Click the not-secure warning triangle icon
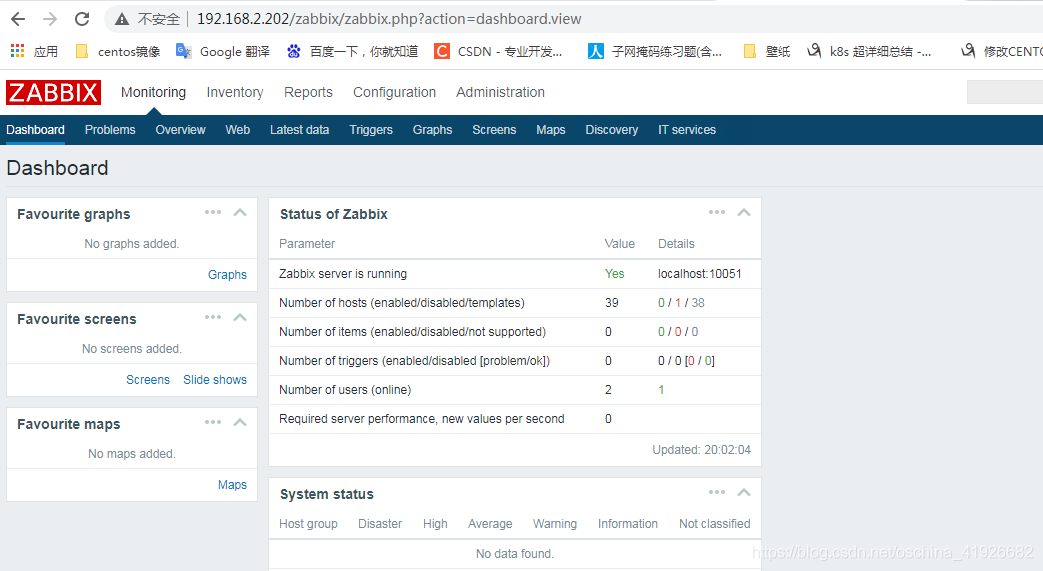This screenshot has height=571, width=1043. pos(122,19)
